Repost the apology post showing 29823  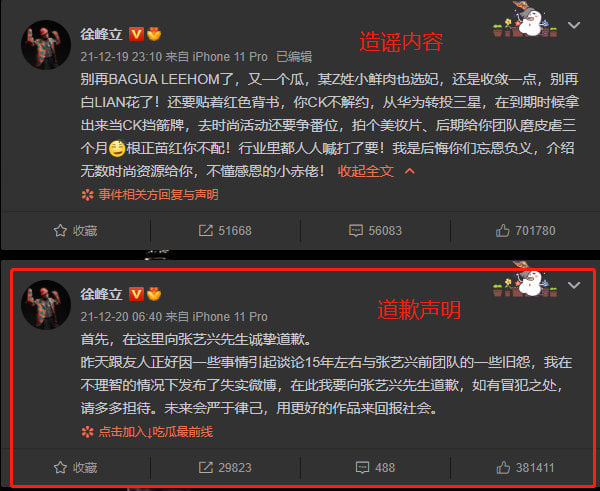(225, 467)
